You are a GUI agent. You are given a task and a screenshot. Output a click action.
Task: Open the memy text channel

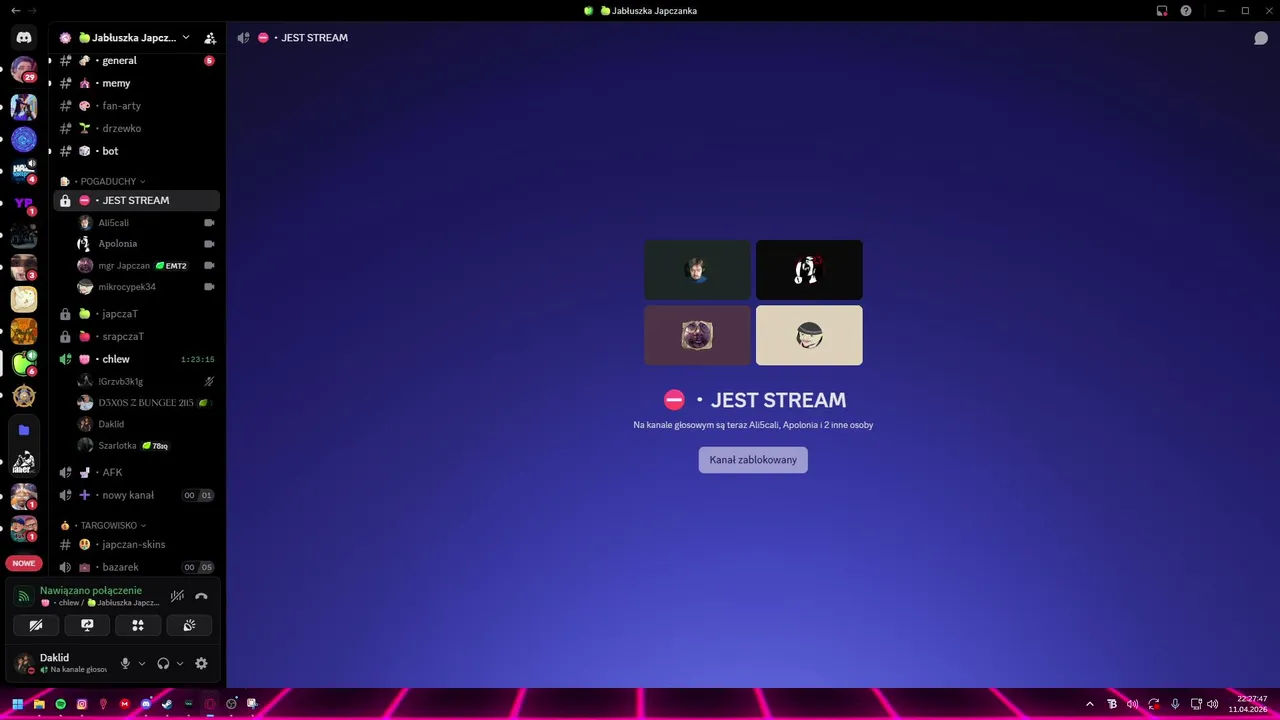click(x=137, y=83)
